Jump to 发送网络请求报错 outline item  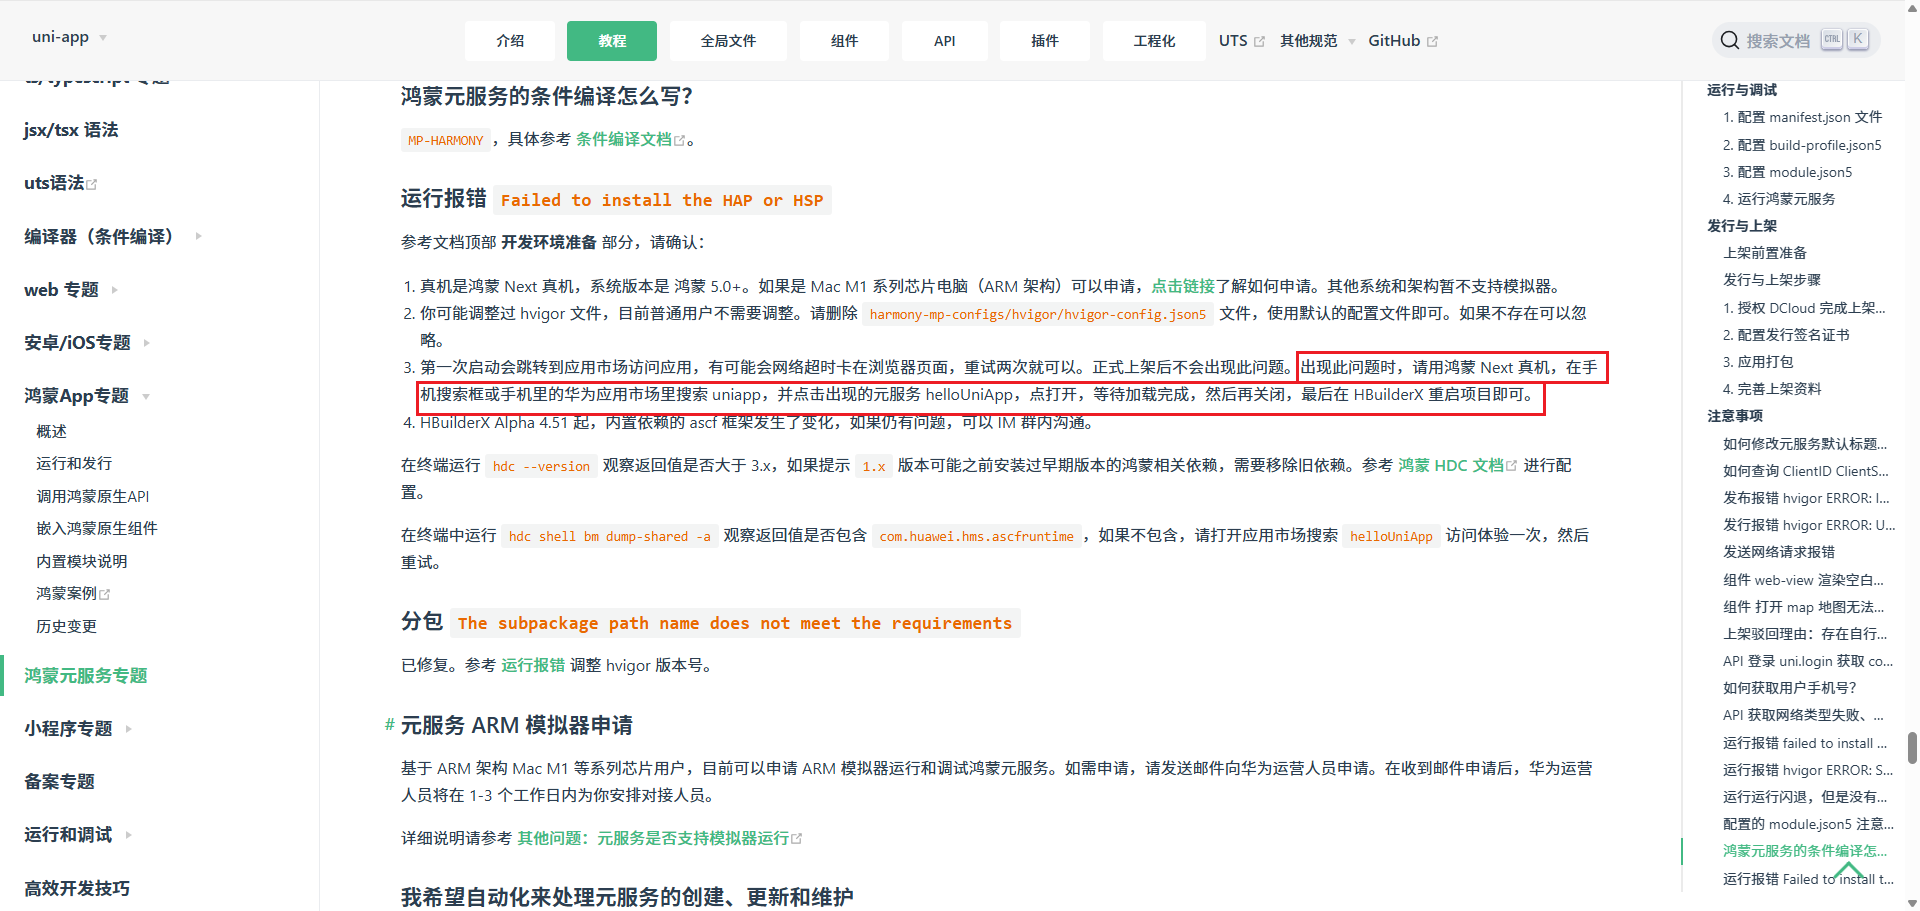coord(1779,552)
